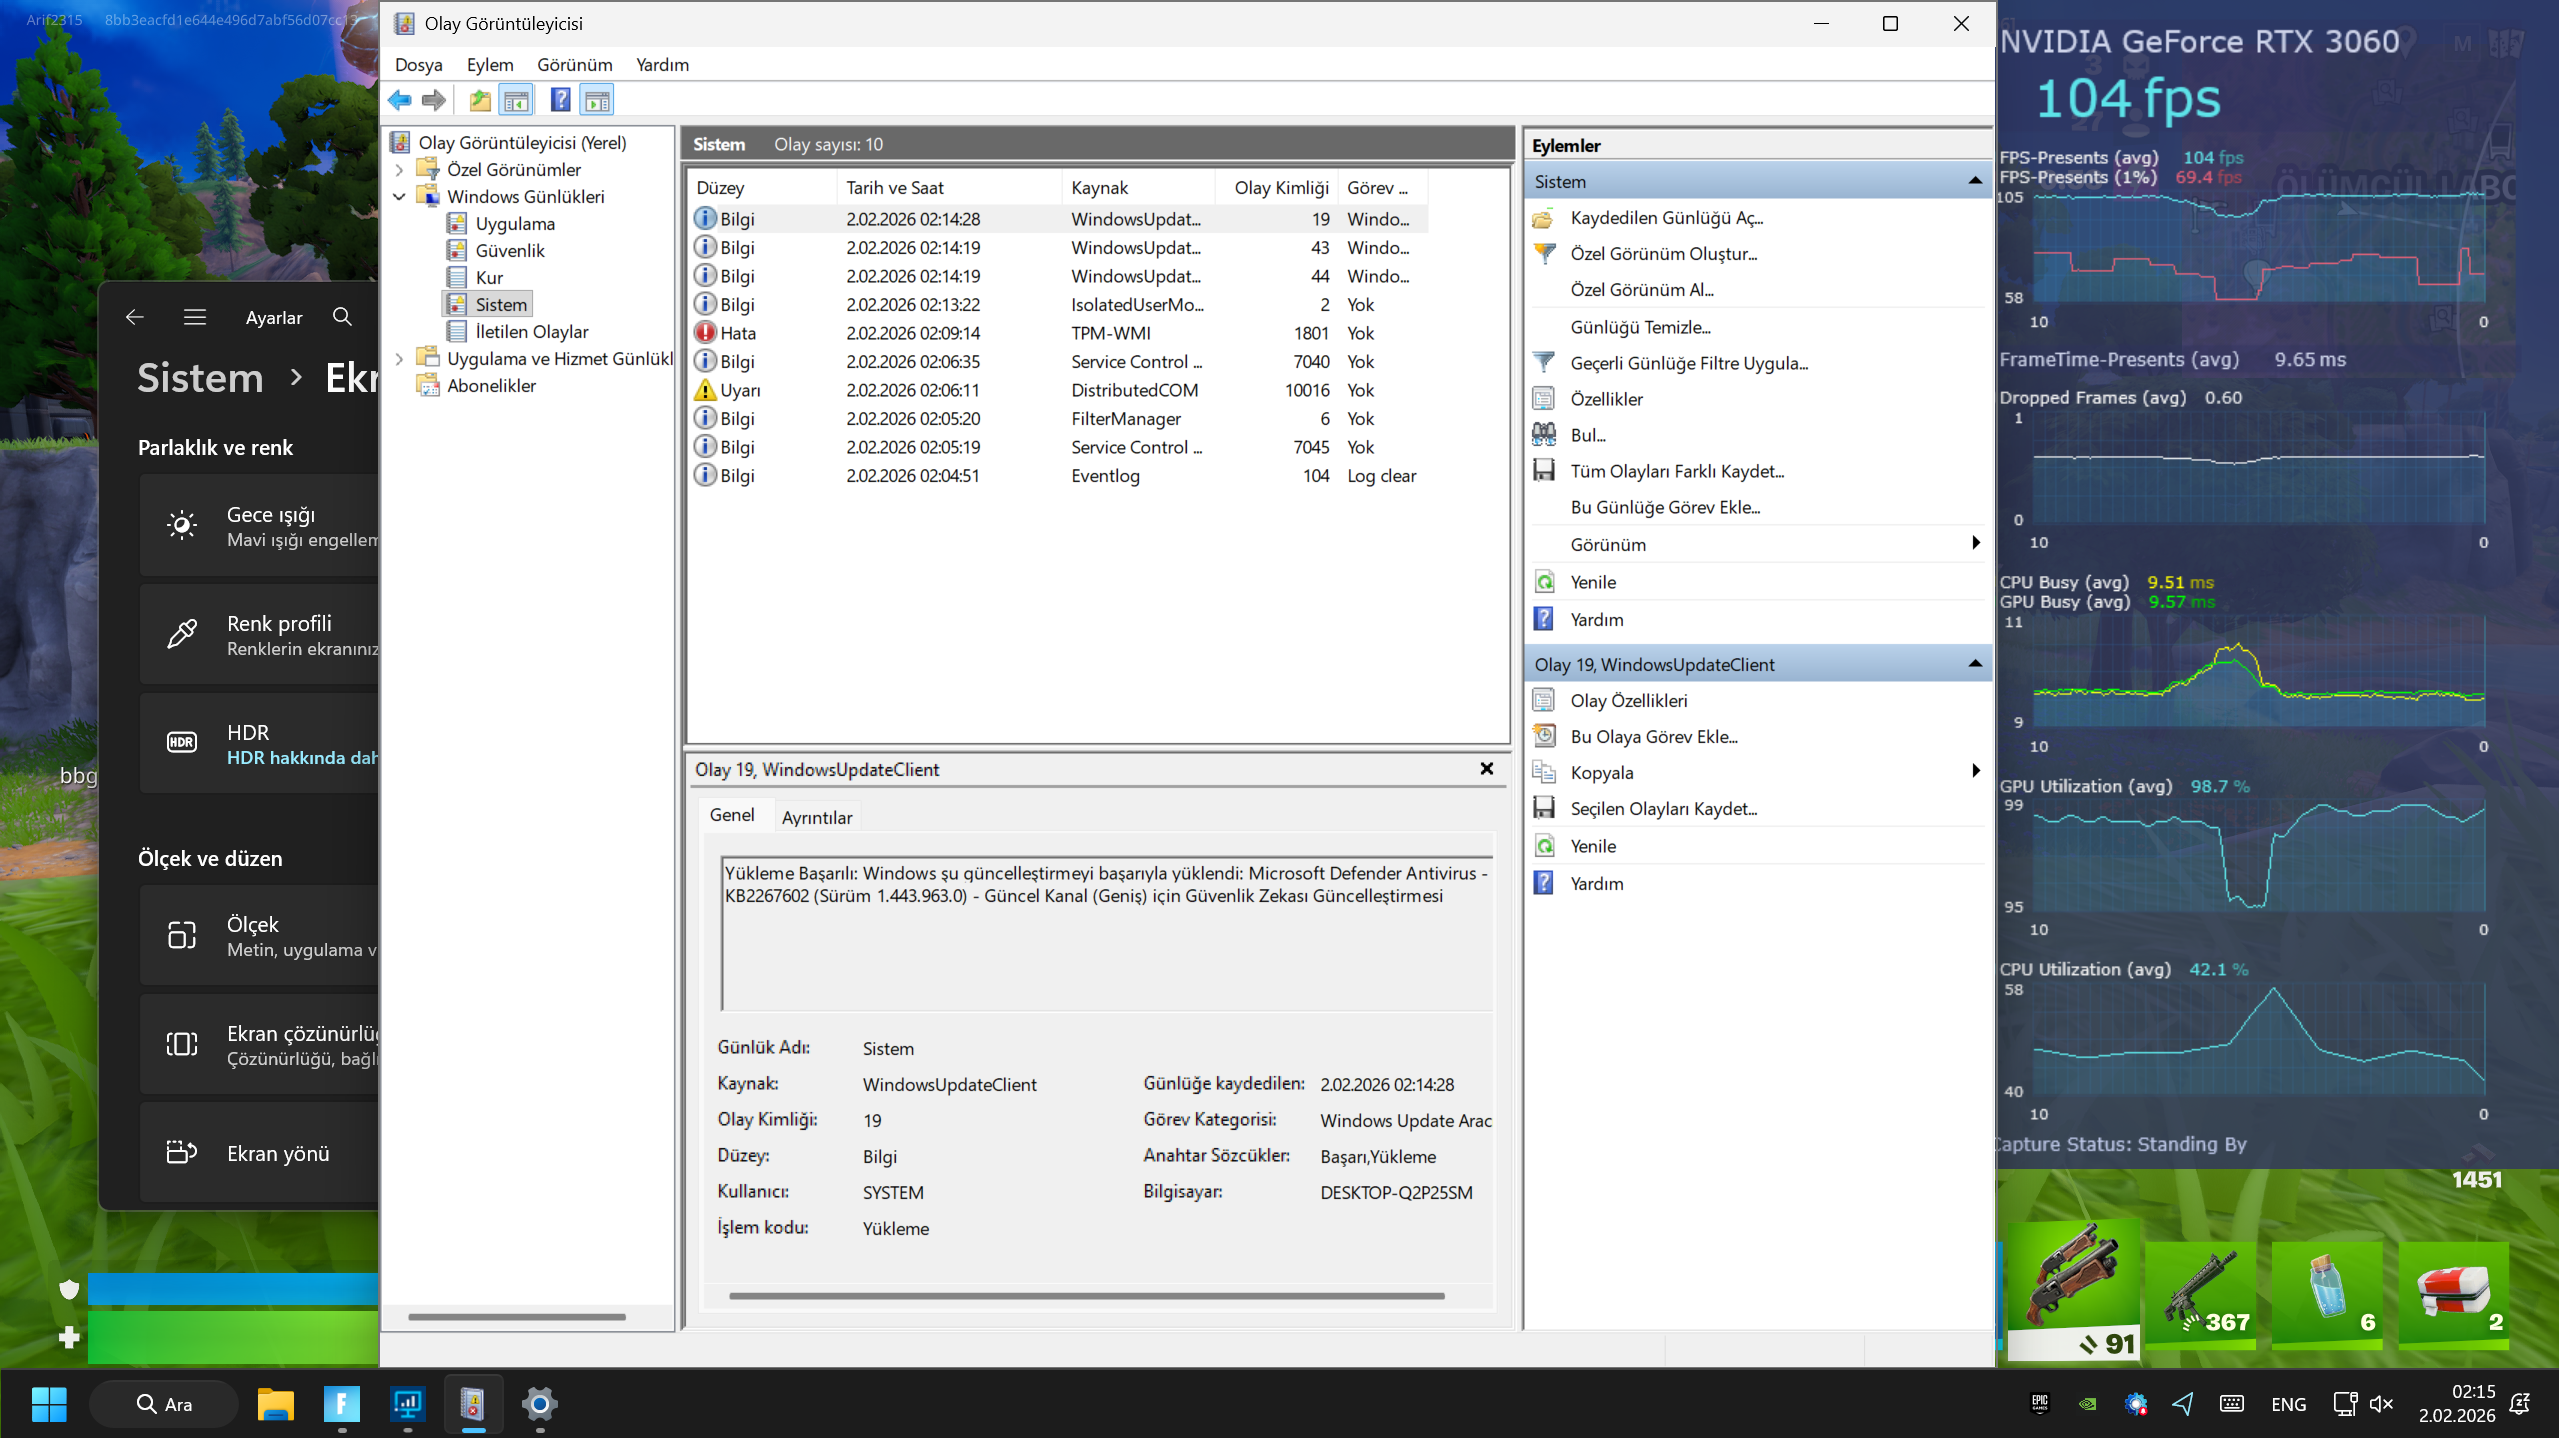This screenshot has width=2559, height=1438.
Task: Toggle the action pane toolbar icon
Action: pyautogui.click(x=597, y=100)
